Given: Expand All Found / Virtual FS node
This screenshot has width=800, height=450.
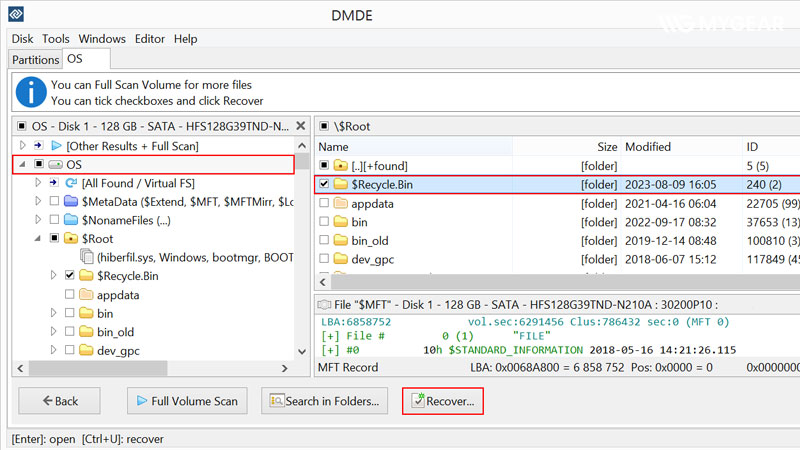Looking at the screenshot, I should pos(38,183).
